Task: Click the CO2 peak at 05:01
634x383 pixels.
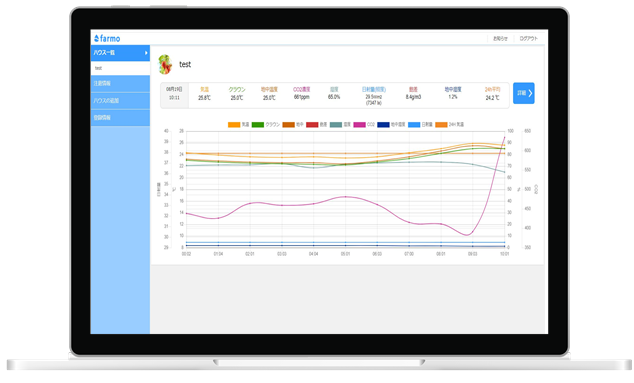Action: pyautogui.click(x=345, y=197)
